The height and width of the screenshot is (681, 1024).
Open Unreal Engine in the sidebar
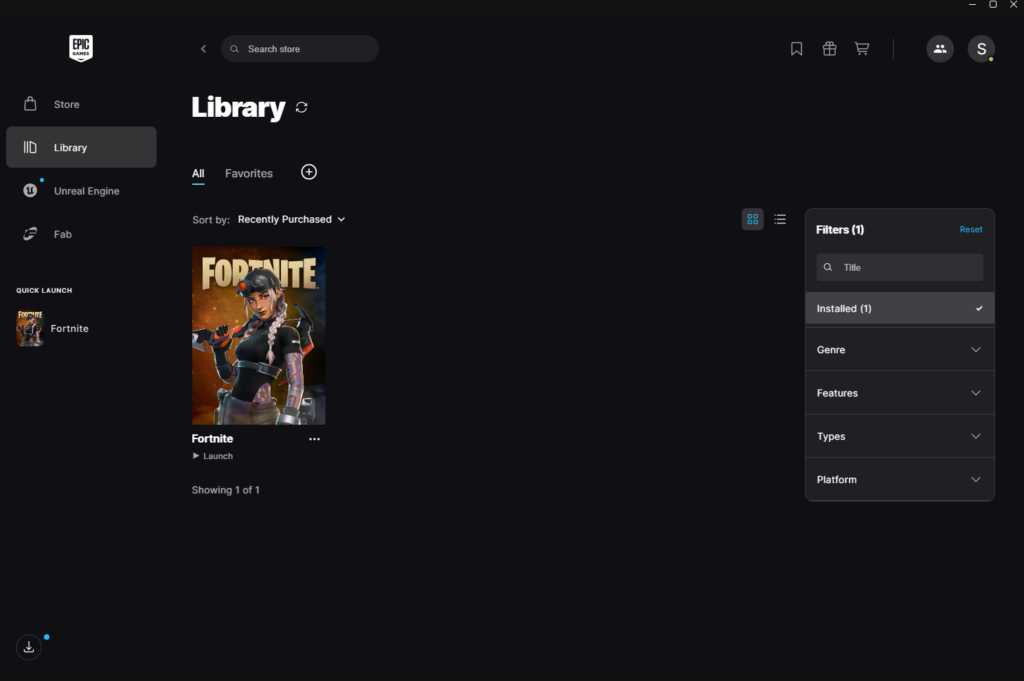(81, 191)
